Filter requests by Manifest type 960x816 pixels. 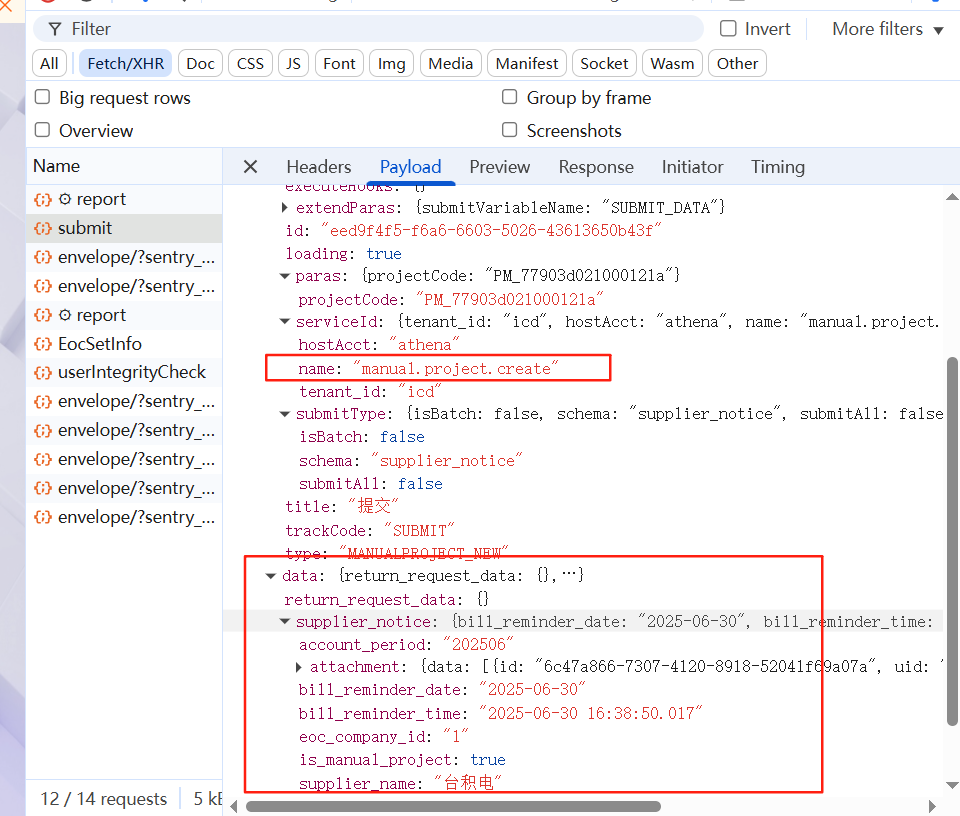527,64
